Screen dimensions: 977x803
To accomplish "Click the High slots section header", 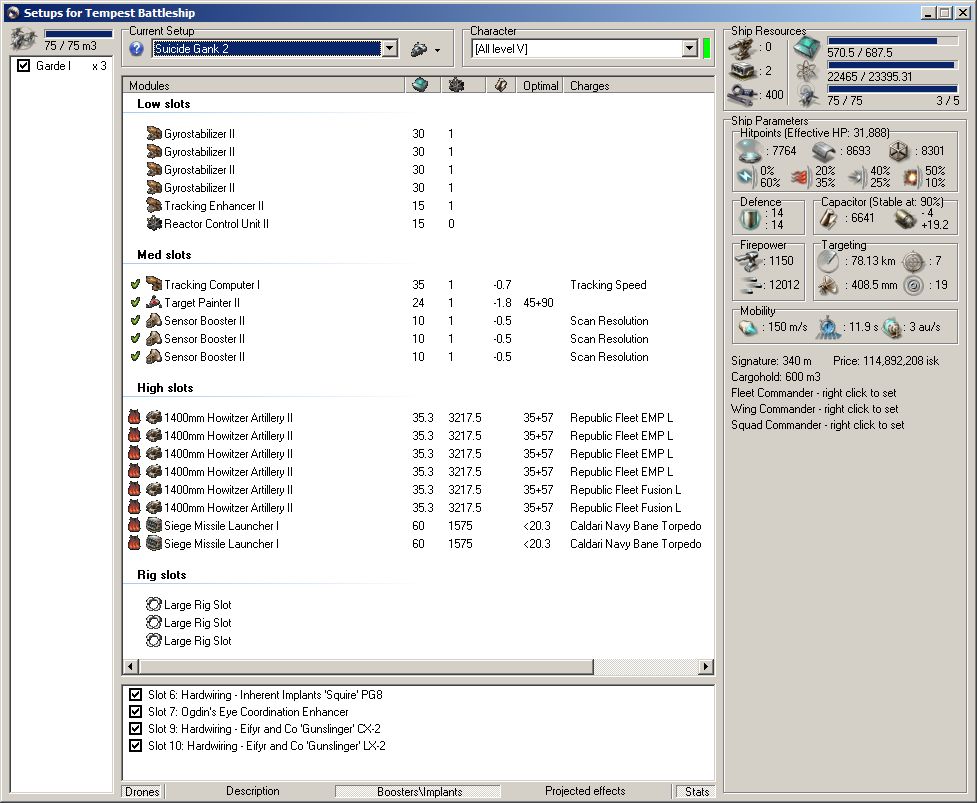I will point(165,388).
